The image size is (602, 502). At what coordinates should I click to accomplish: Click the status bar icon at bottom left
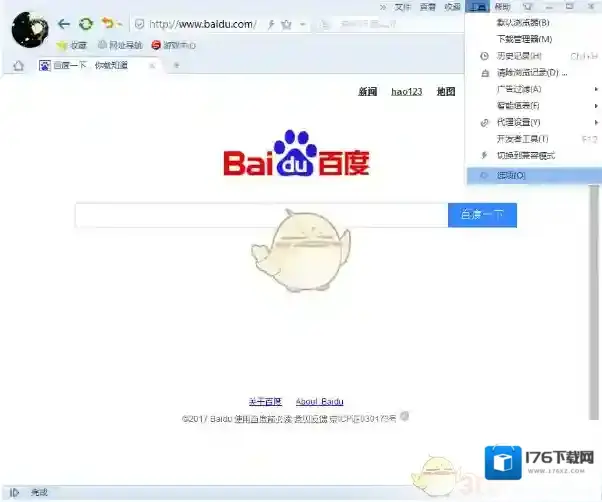click(14, 492)
